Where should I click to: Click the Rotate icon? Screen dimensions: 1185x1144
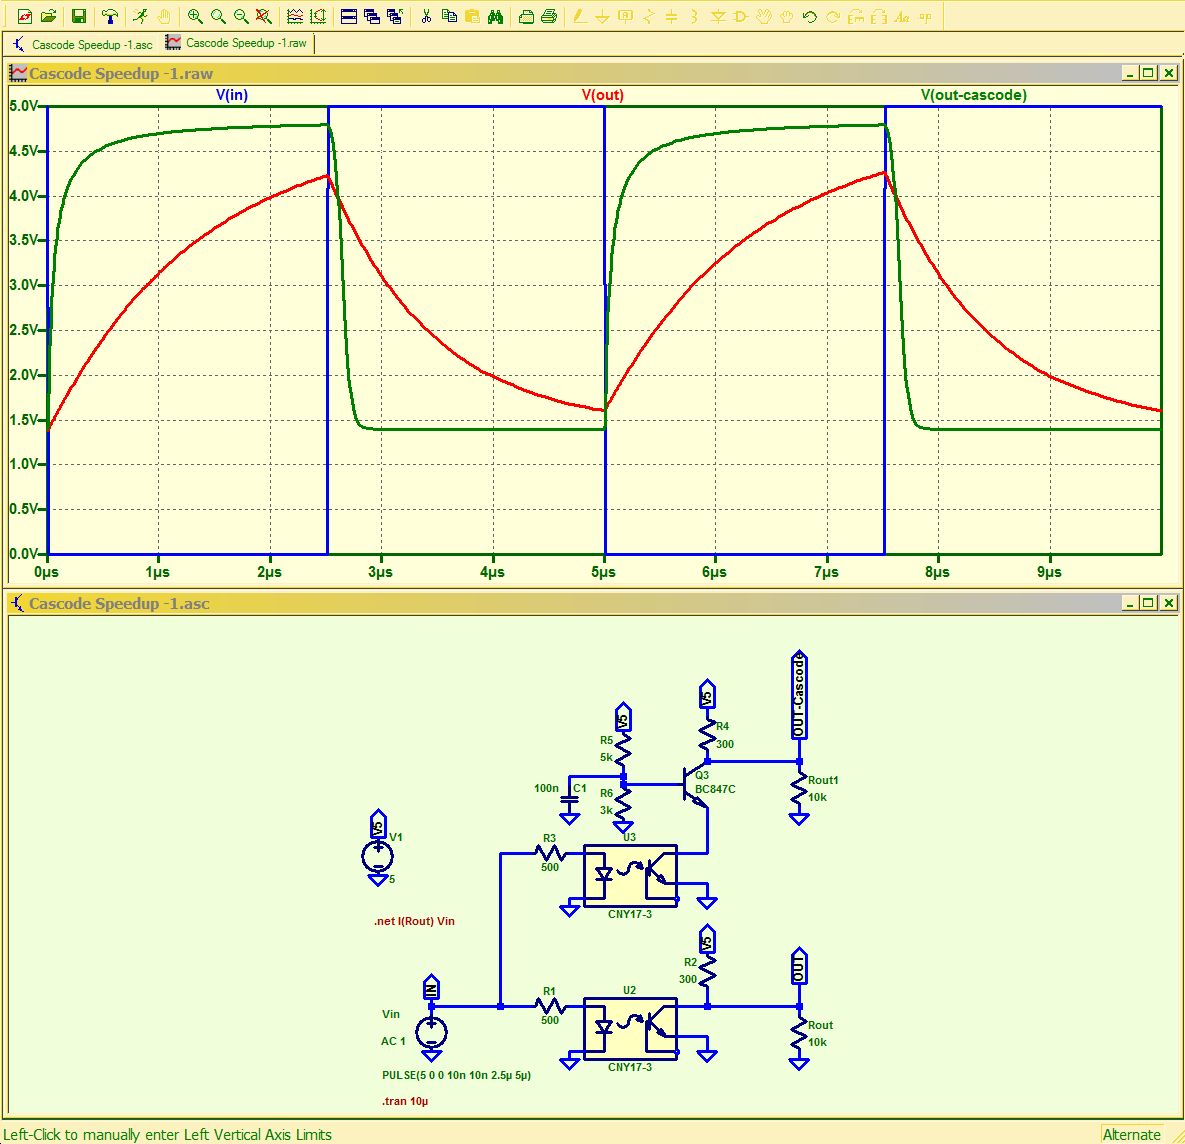(x=855, y=16)
